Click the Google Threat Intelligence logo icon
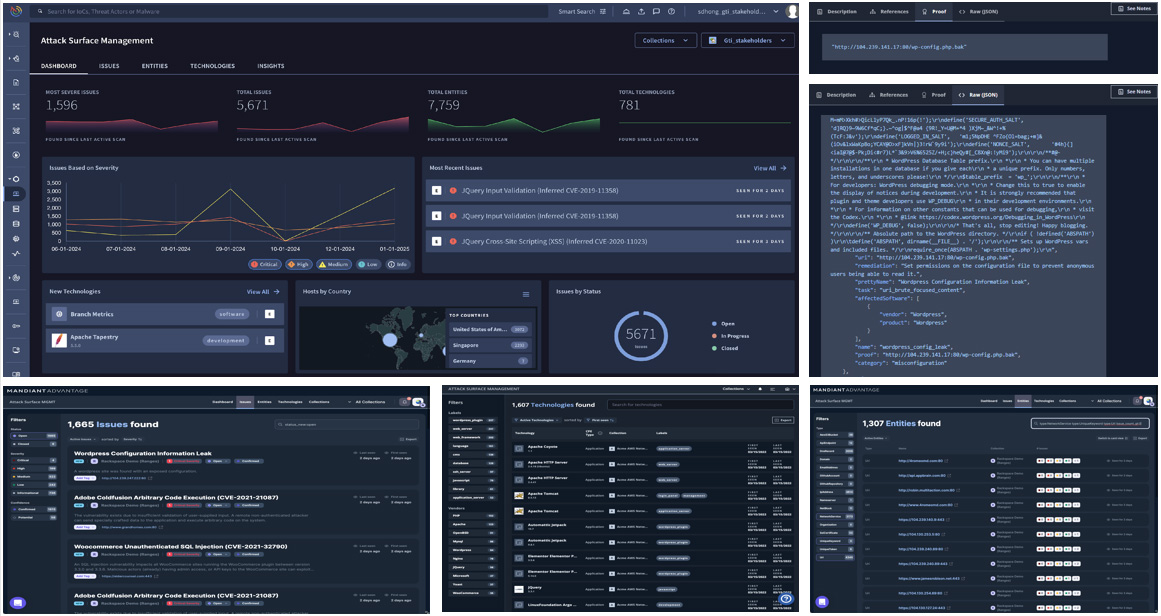This screenshot has height=616, width=1161. [16, 11]
